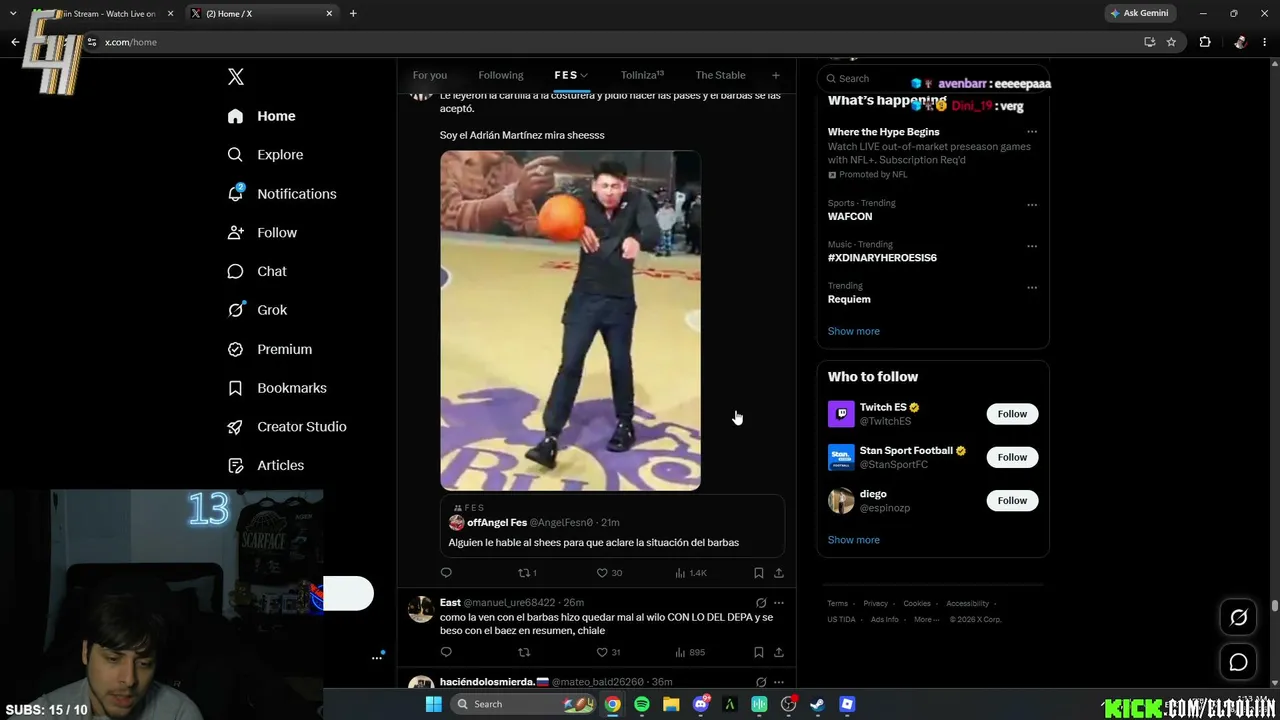Like East's post with 31 likes
1280x720 pixels.
pos(608,652)
